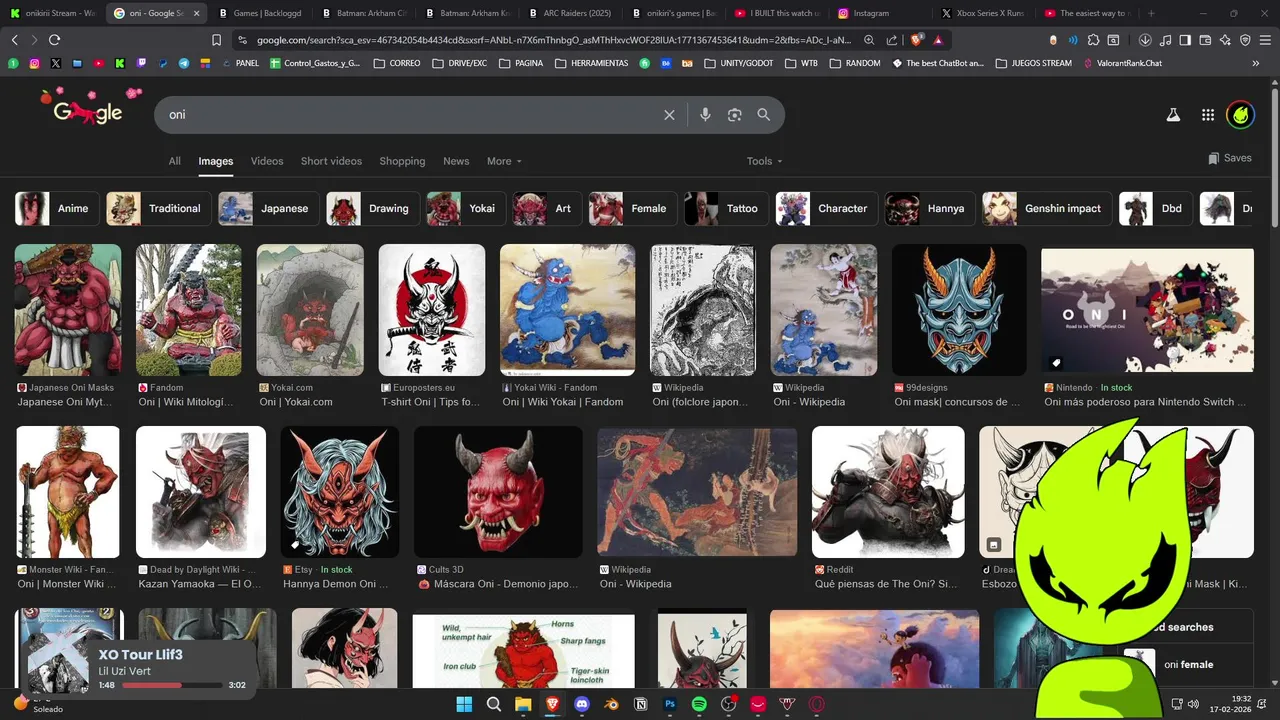This screenshot has height=720, width=1280.
Task: Open the browser downloads panel
Action: (x=1145, y=40)
